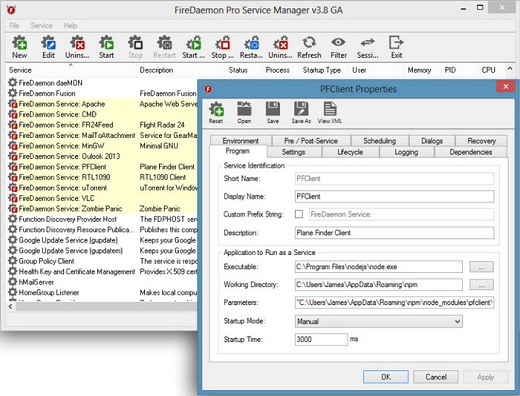This screenshot has height=396, width=520.
Task: Switch to the Dialogs tab
Action: tap(432, 140)
